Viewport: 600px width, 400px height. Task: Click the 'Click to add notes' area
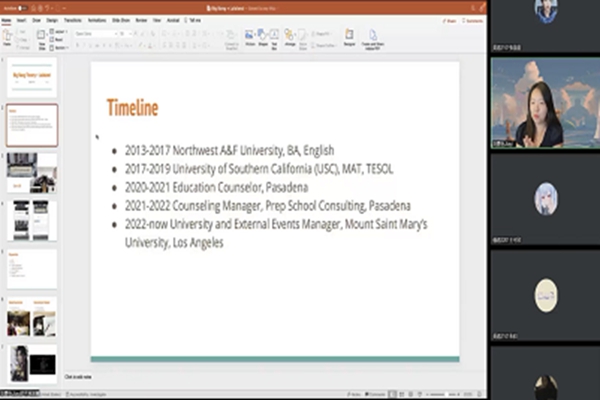pos(78,377)
